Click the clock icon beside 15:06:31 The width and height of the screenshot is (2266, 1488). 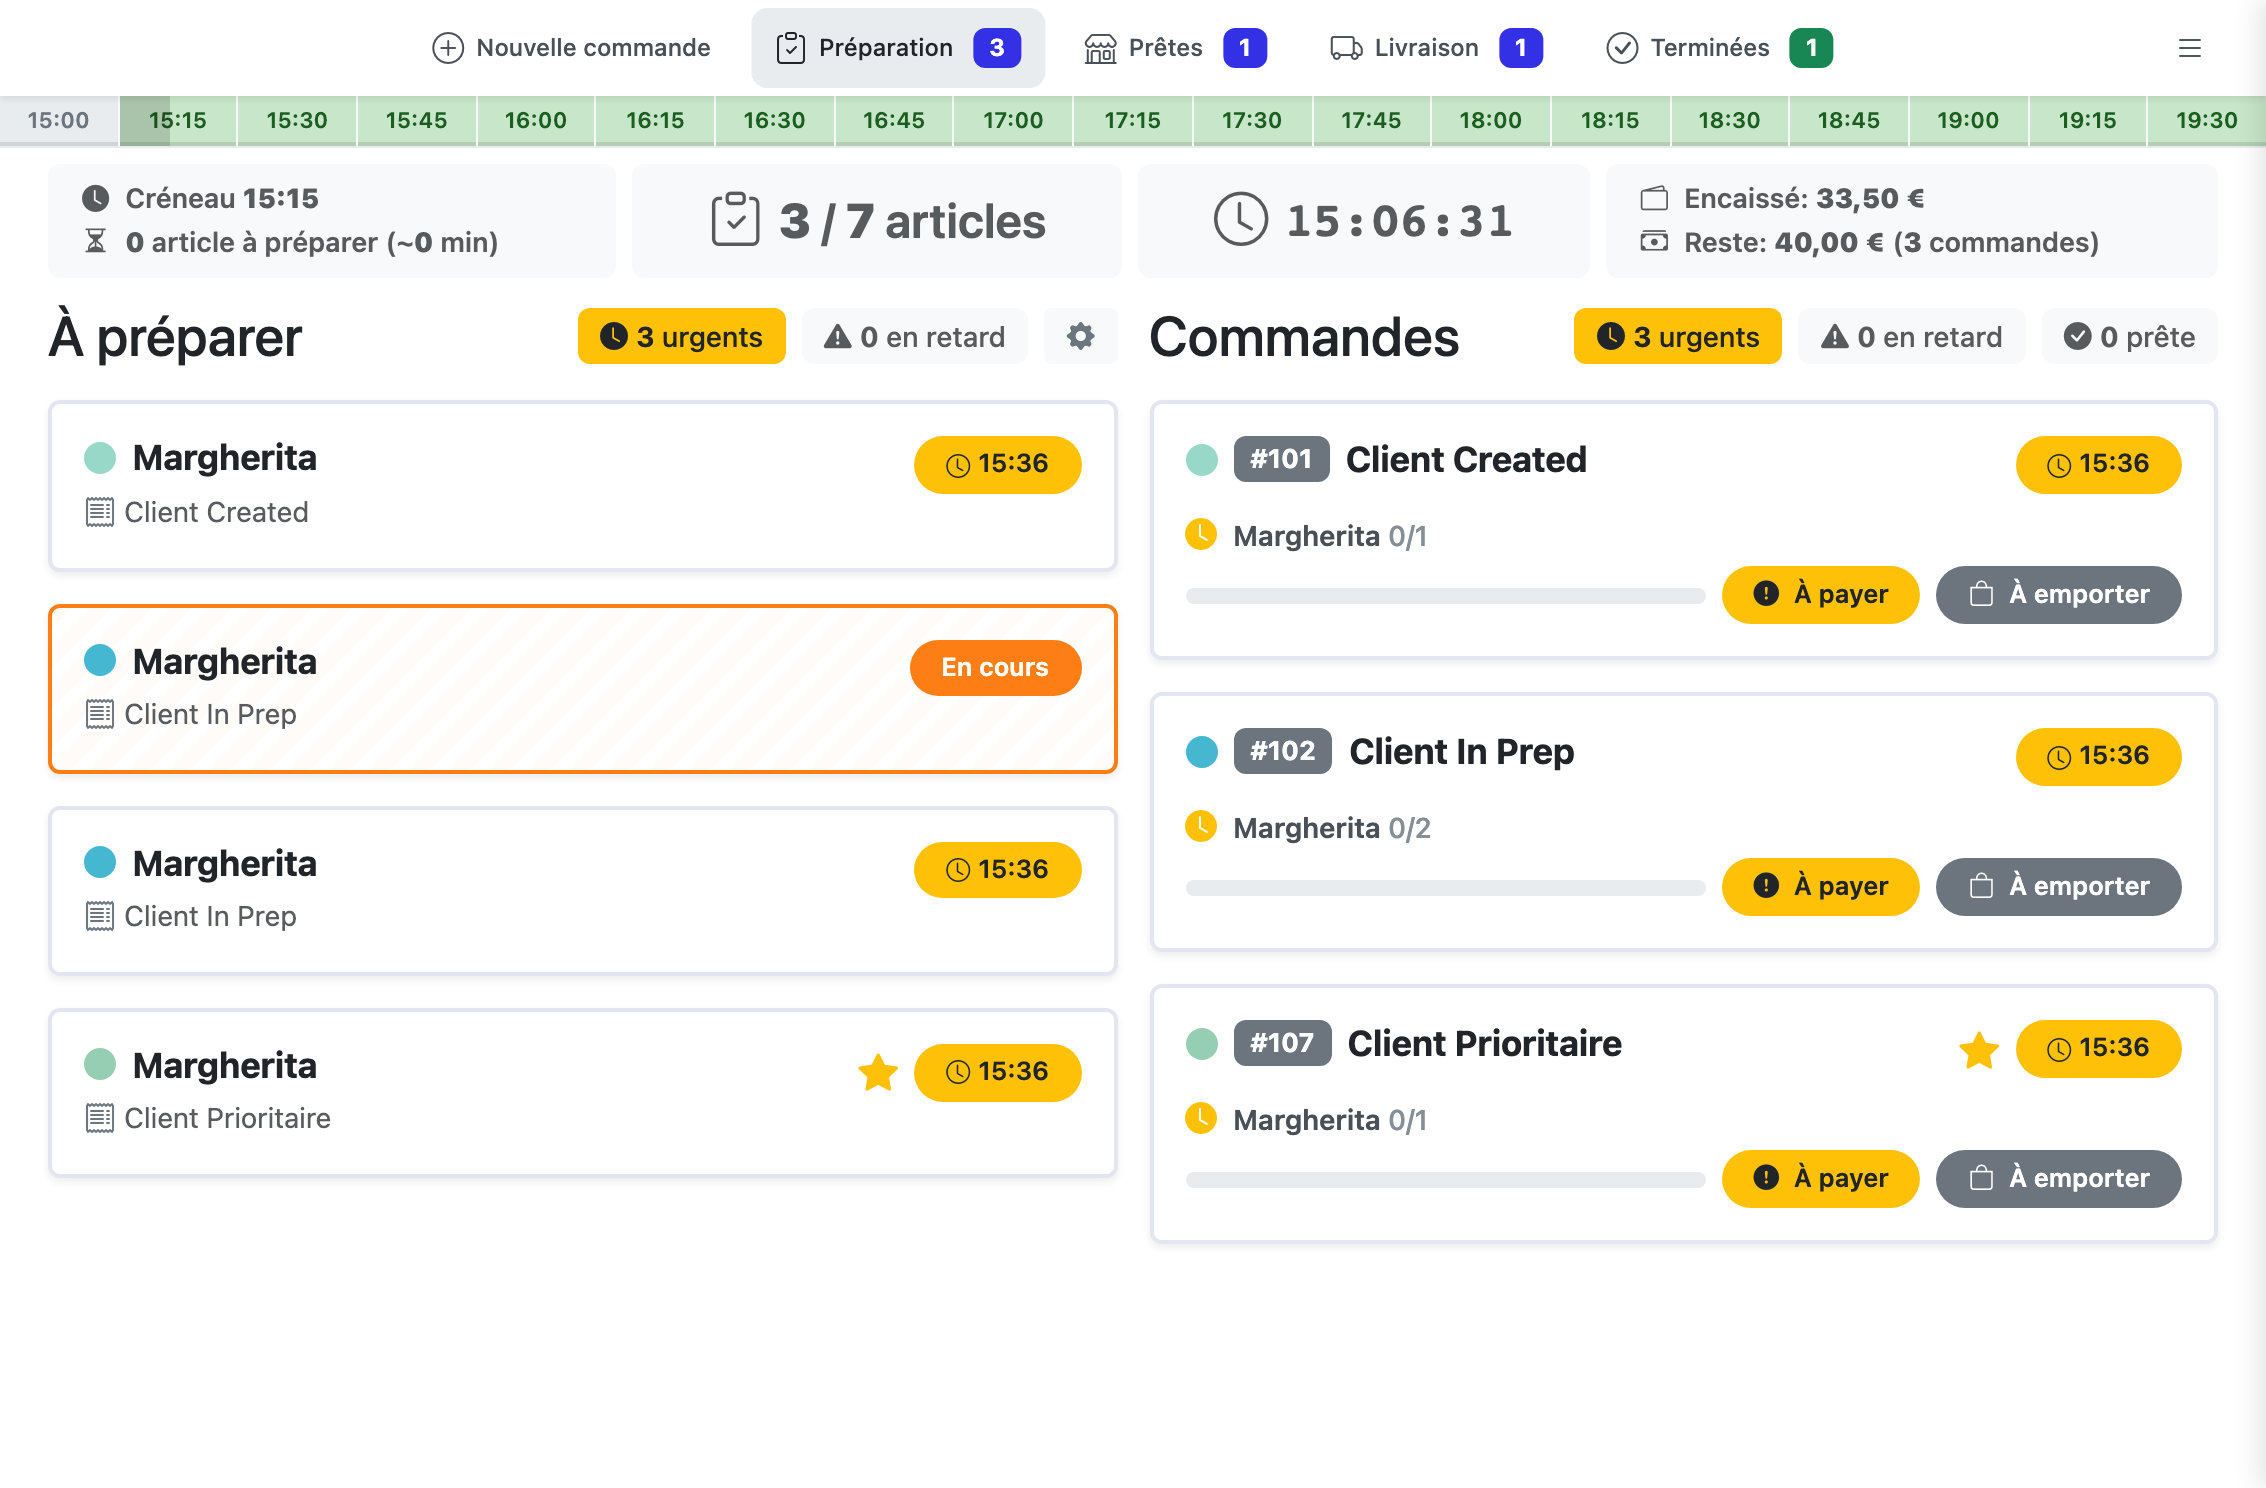coord(1240,219)
